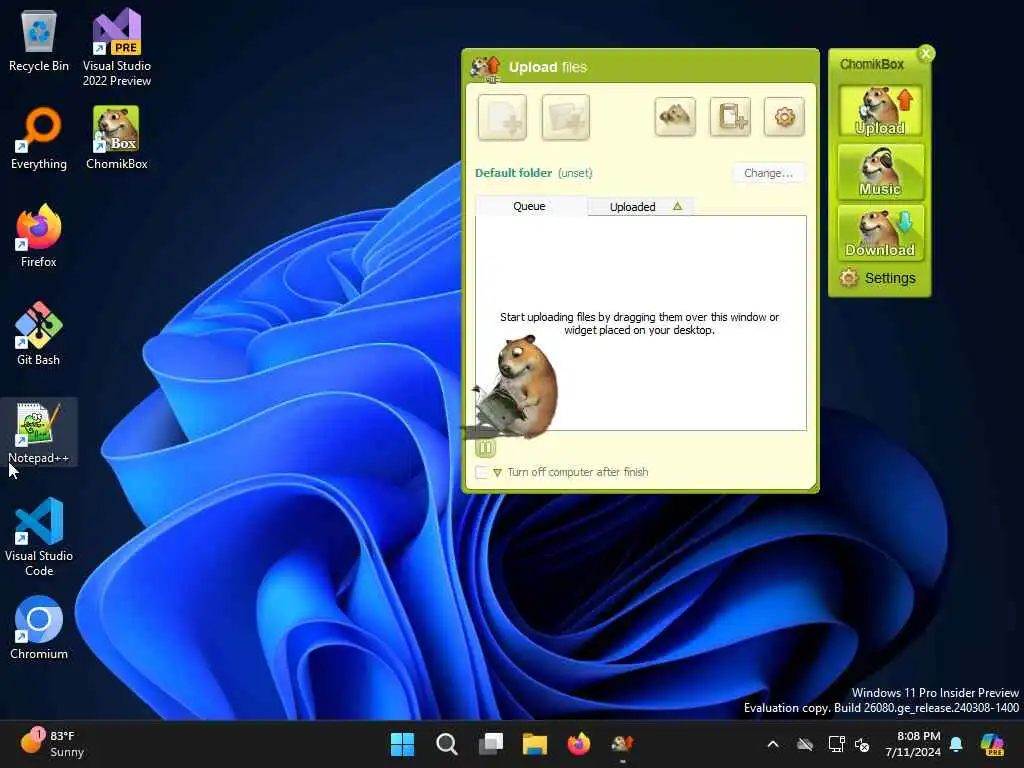Click ChomikBox taskbar icon
1024x768 pixels.
coord(622,744)
